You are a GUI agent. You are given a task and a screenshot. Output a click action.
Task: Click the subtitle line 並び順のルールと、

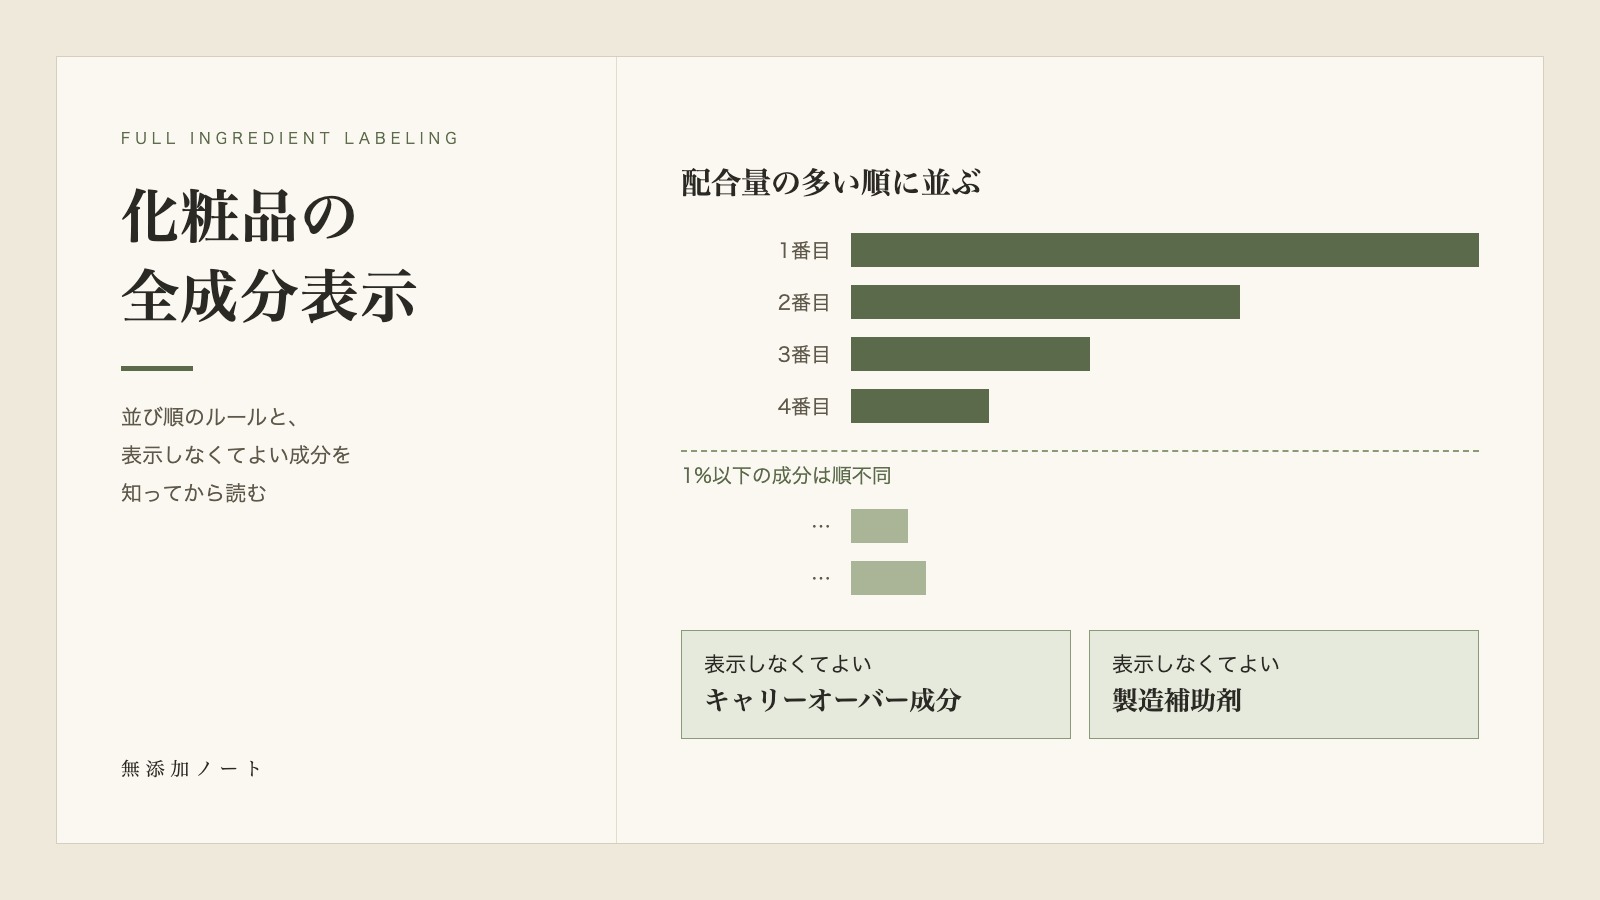click(x=211, y=416)
